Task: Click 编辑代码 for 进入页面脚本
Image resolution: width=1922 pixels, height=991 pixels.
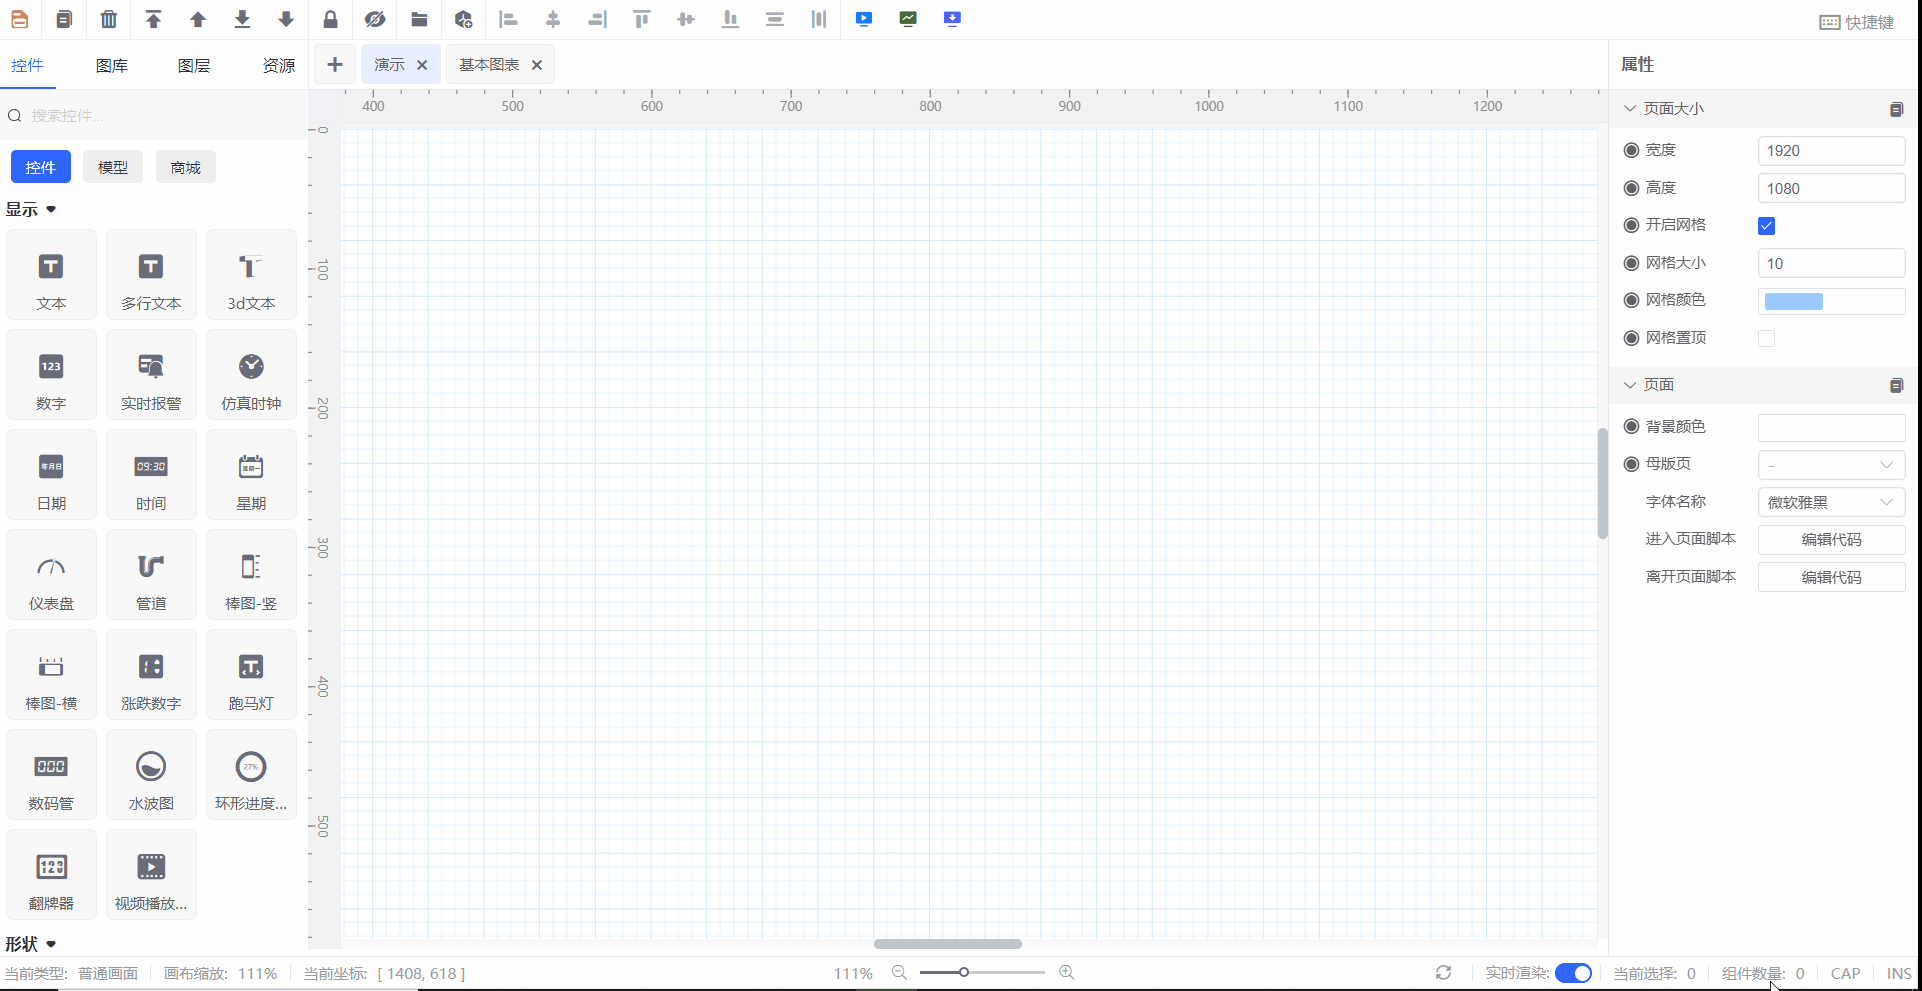Action: click(1830, 540)
